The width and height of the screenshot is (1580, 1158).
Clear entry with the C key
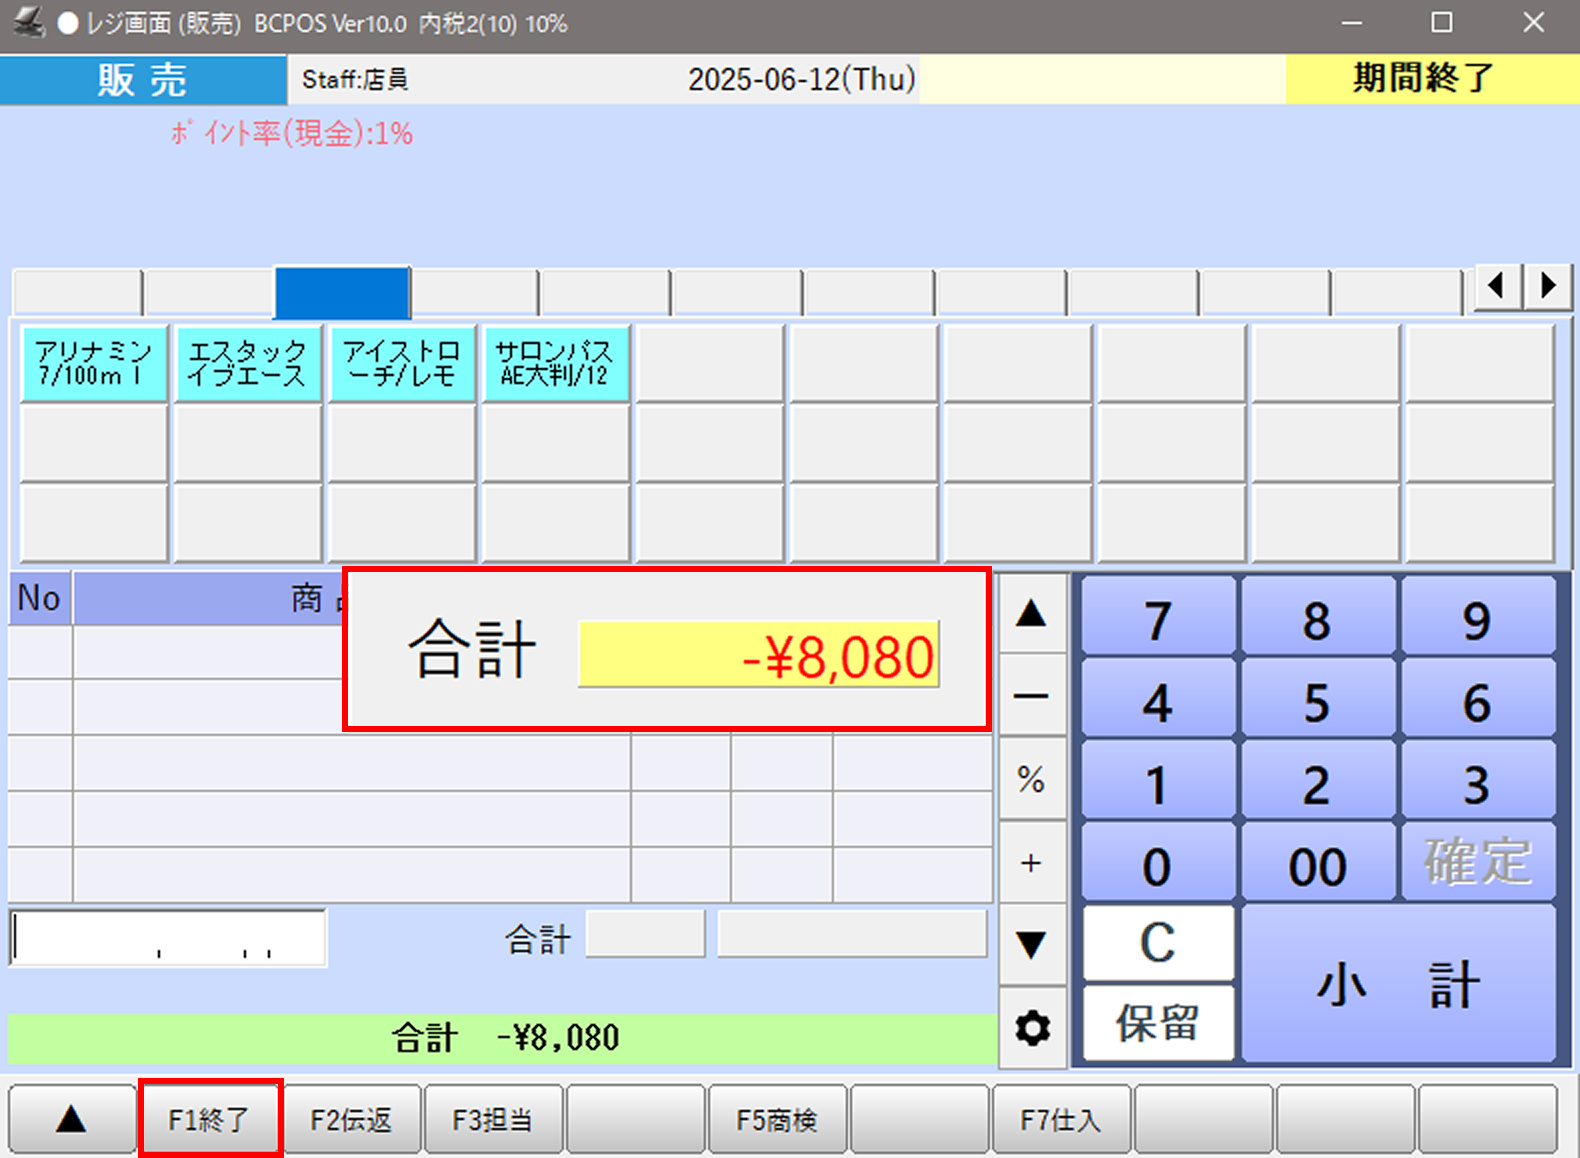click(x=1157, y=942)
